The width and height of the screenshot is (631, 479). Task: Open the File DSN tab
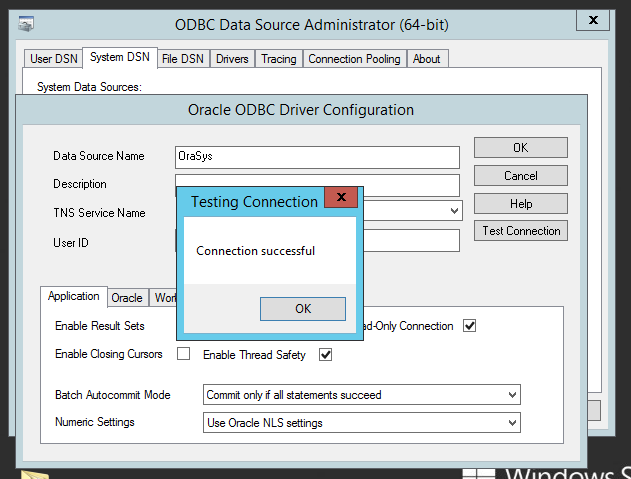pyautogui.click(x=183, y=59)
